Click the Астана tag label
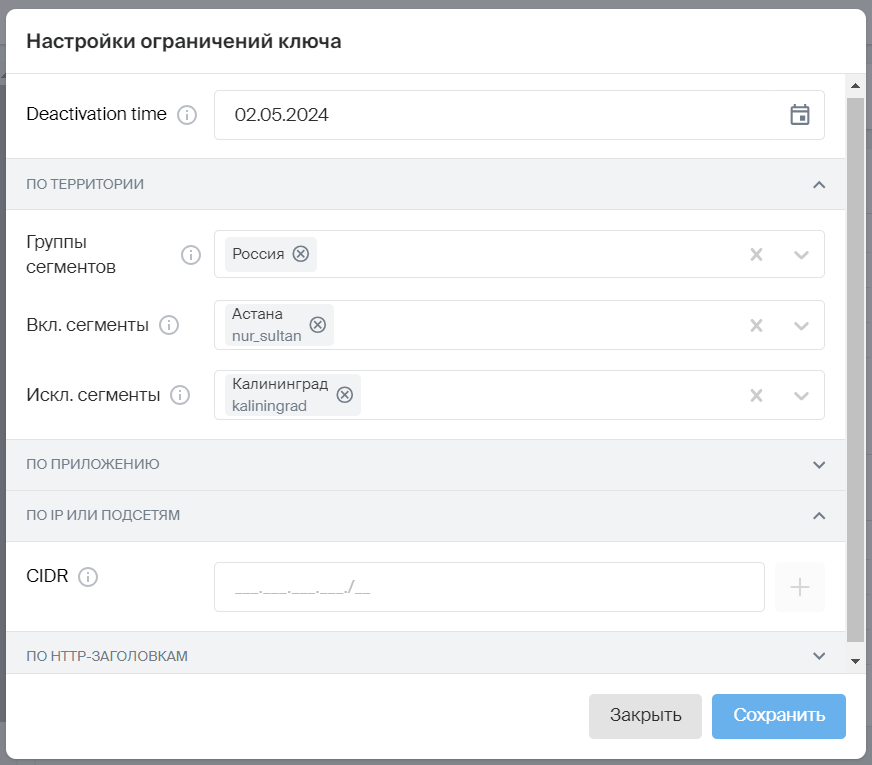The image size is (872, 765). tap(257, 314)
